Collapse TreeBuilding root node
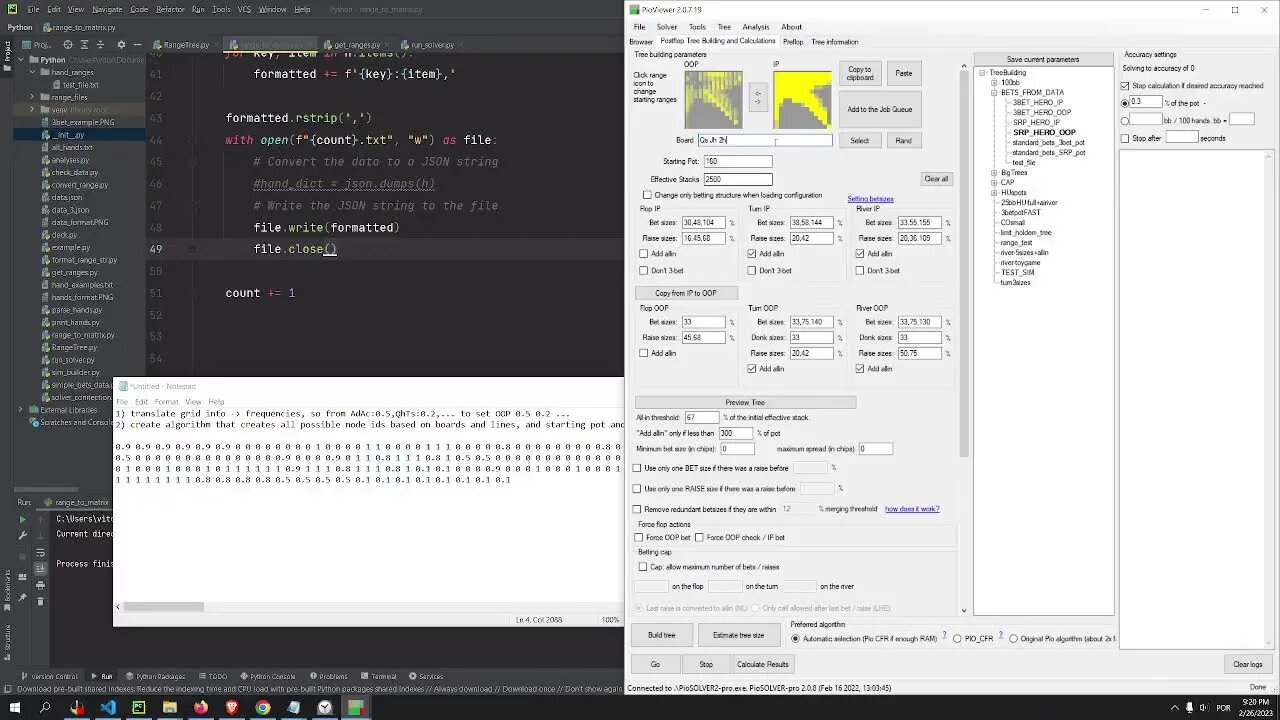Screen dimensions: 1280x720 tap(983, 73)
